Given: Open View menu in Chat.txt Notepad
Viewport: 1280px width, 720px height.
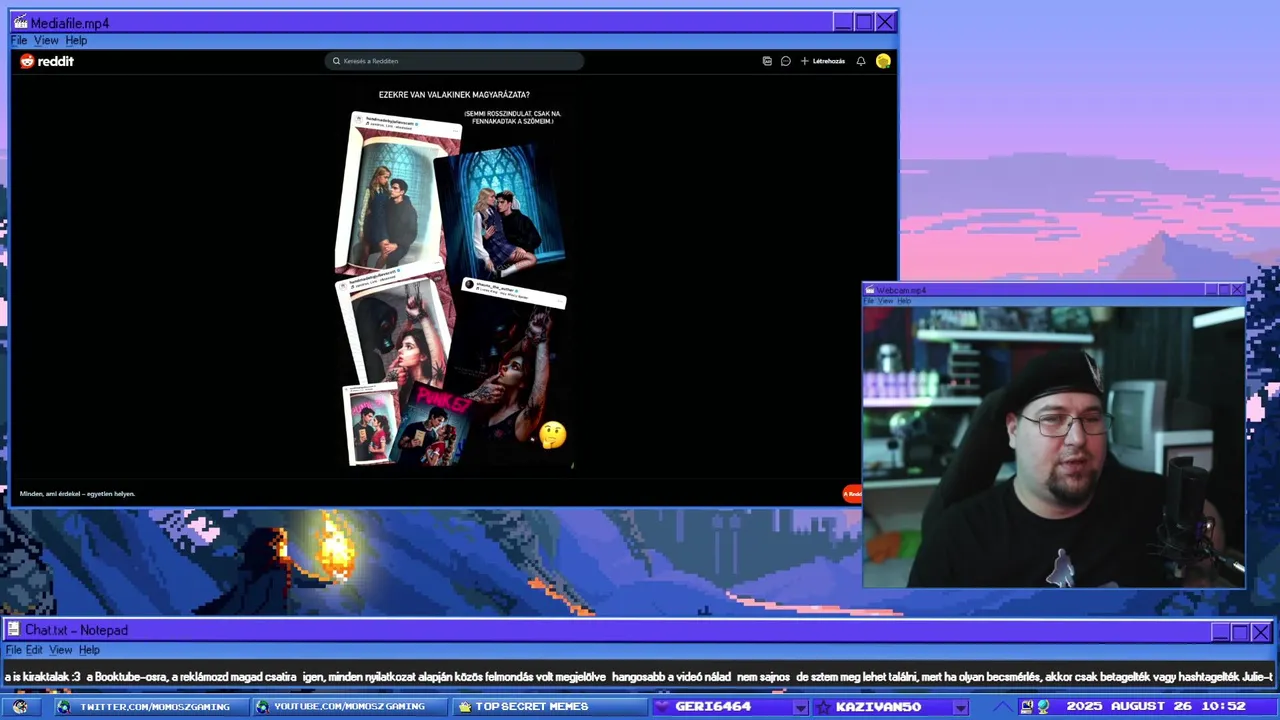Looking at the screenshot, I should coord(60,650).
